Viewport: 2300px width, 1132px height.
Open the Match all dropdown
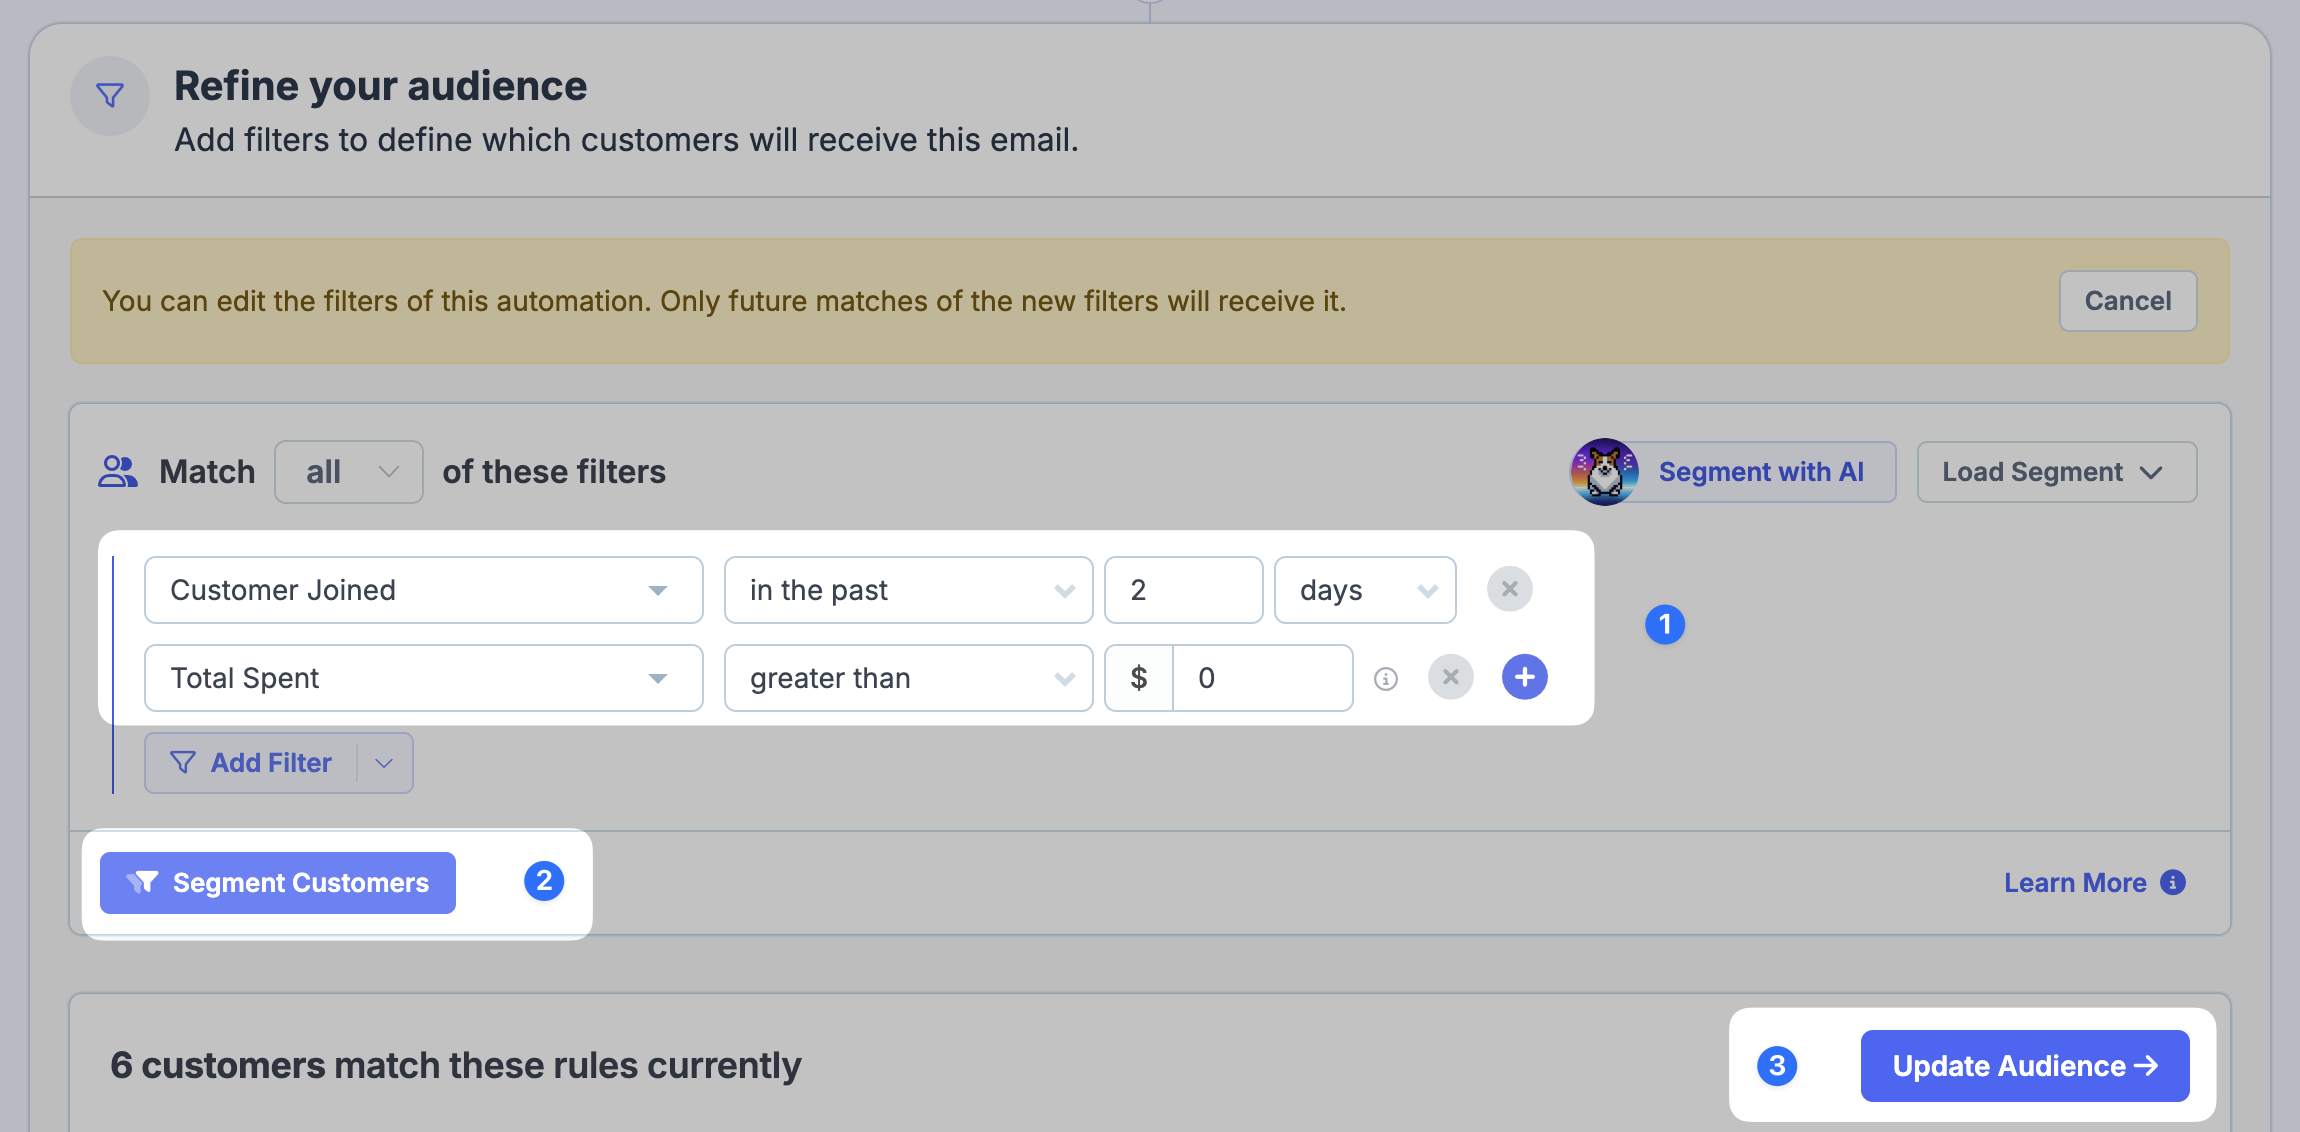(x=349, y=472)
